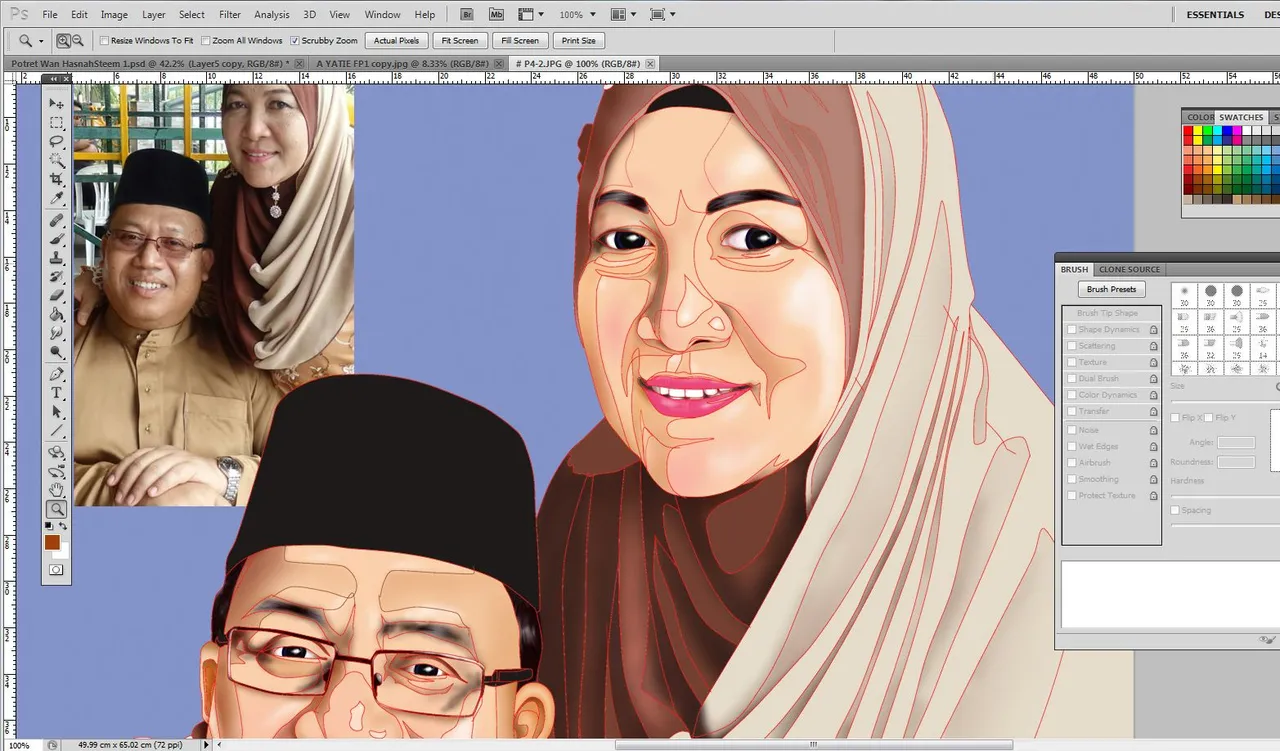Select the Clone Stamp tool
The image size is (1280, 751).
pyautogui.click(x=56, y=259)
